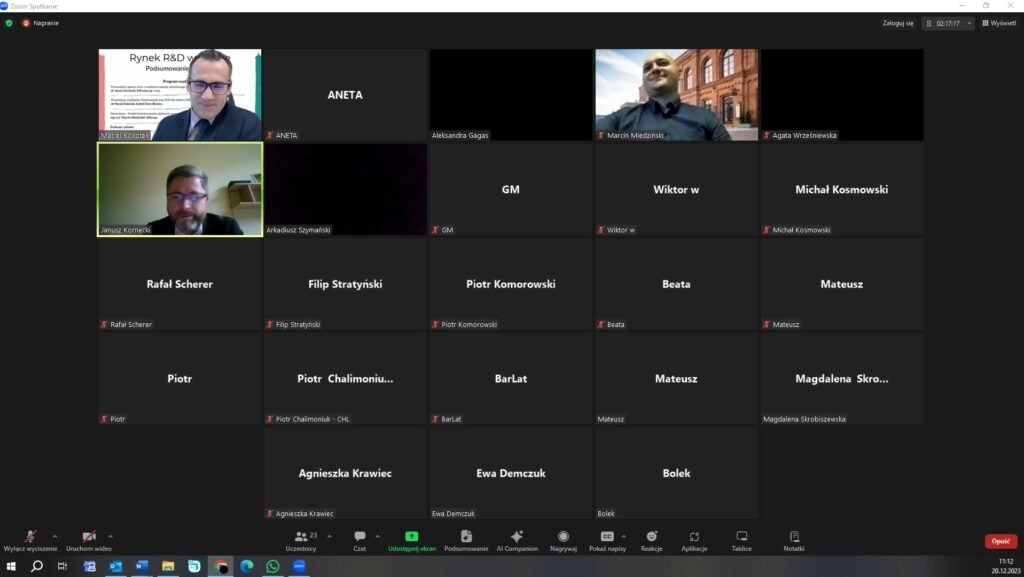Select Janusz Kornecki's highlighted video tile
Screen dimensions: 1024x577
(x=180, y=189)
